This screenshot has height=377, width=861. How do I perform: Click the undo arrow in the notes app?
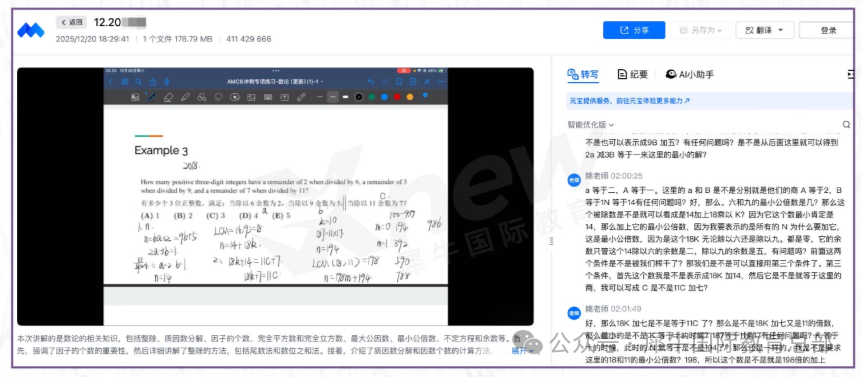pyautogui.click(x=371, y=82)
